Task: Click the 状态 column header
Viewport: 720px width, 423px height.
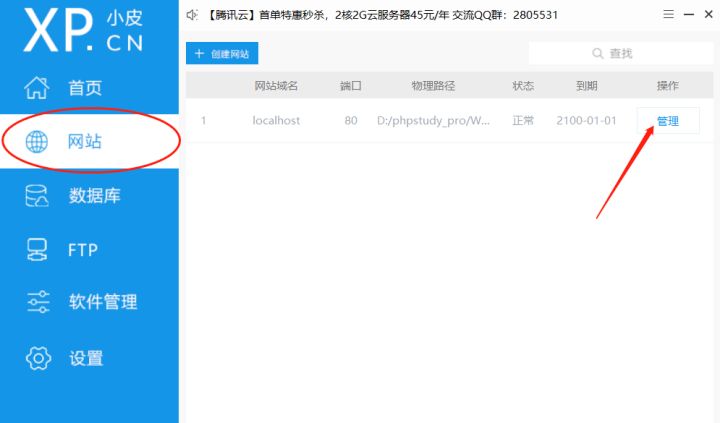Action: point(523,85)
